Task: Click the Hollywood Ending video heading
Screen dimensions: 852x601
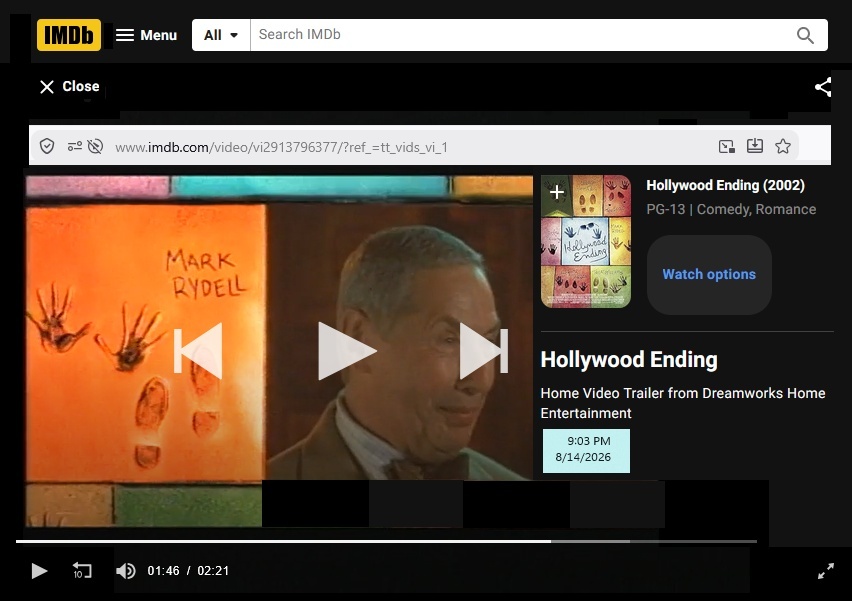Action: (629, 360)
